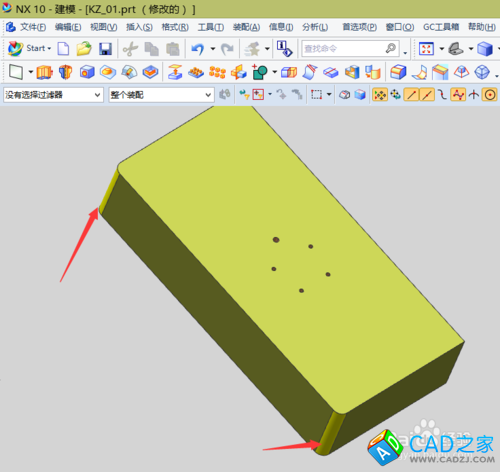The height and width of the screenshot is (472, 500).
Task: Open the 文件(F) menu
Action: click(33, 27)
